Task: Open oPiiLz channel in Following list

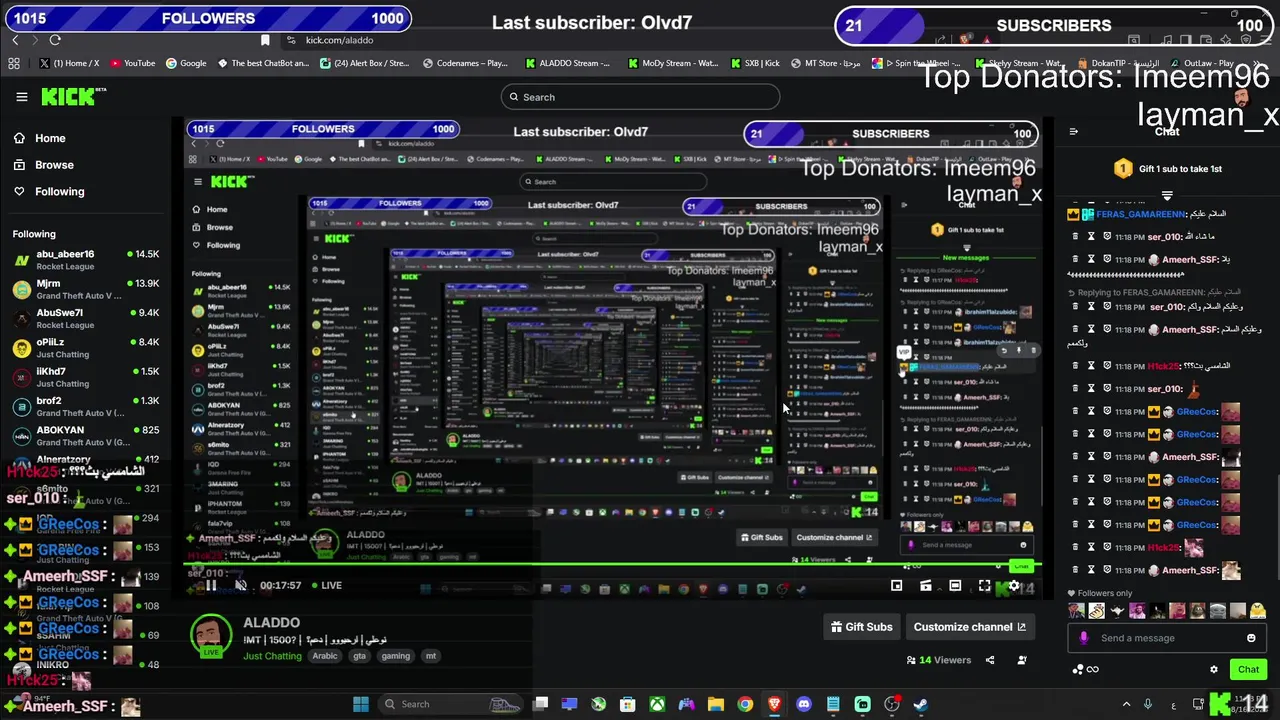Action: click(86, 348)
